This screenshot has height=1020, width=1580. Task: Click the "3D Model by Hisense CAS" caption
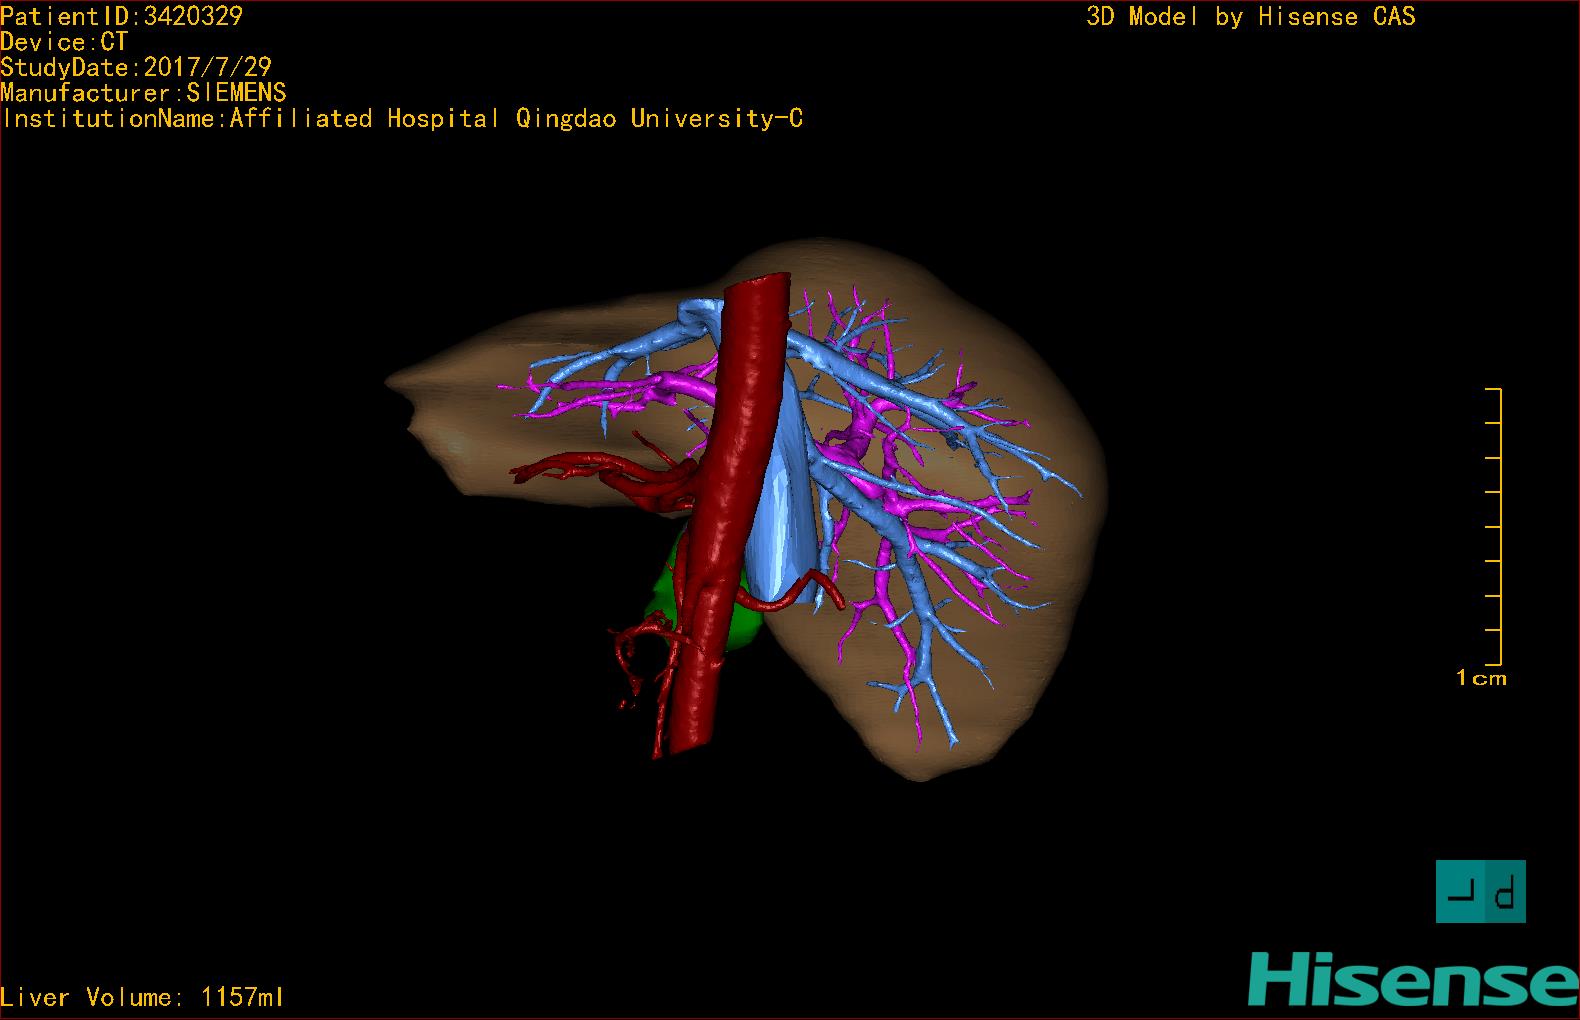click(1251, 16)
